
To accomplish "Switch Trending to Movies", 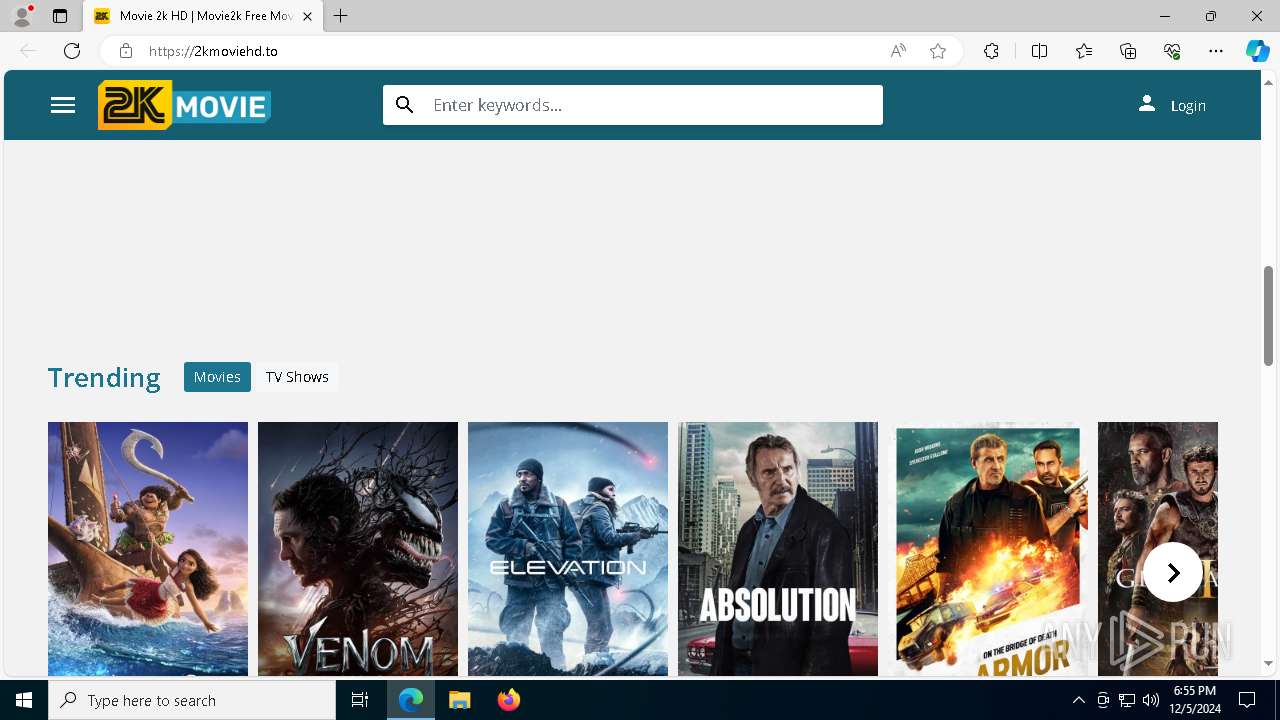I will coord(217,377).
